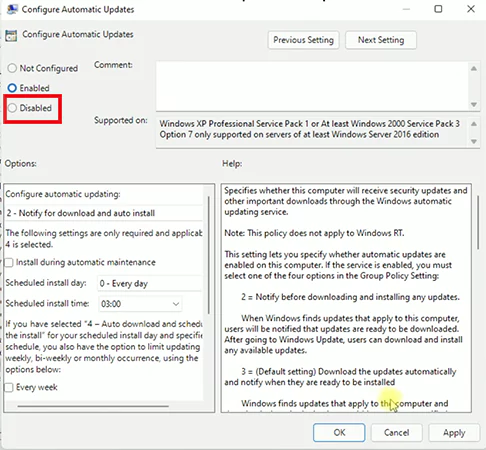Select the Not Configured radio button
The width and height of the screenshot is (486, 450).
pyautogui.click(x=12, y=68)
